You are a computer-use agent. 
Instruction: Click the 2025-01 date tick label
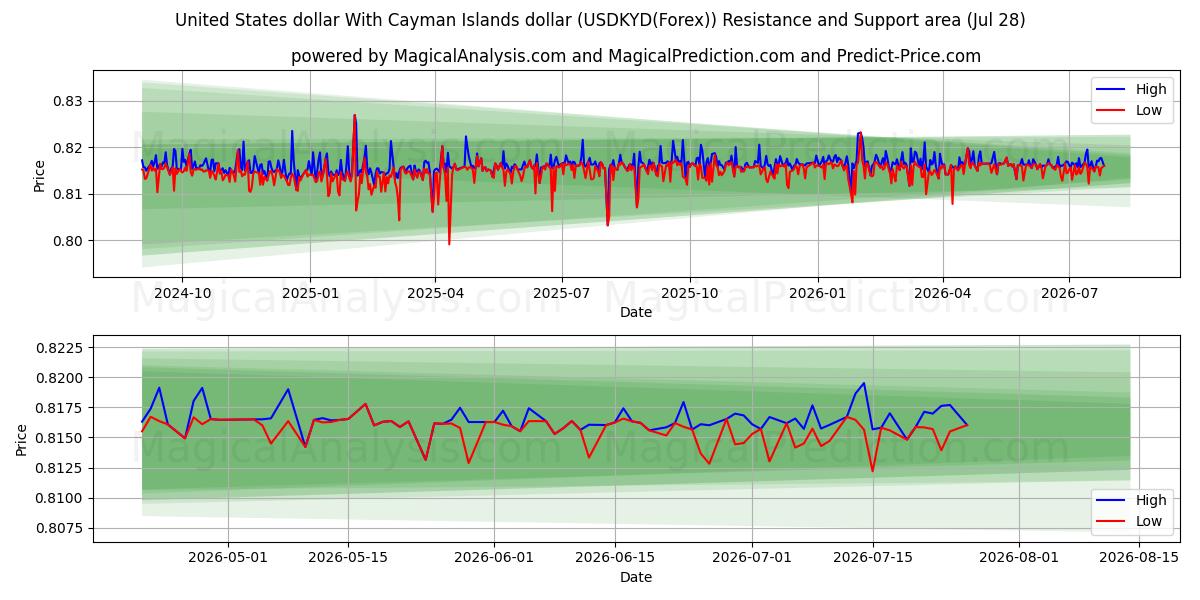click(x=309, y=294)
